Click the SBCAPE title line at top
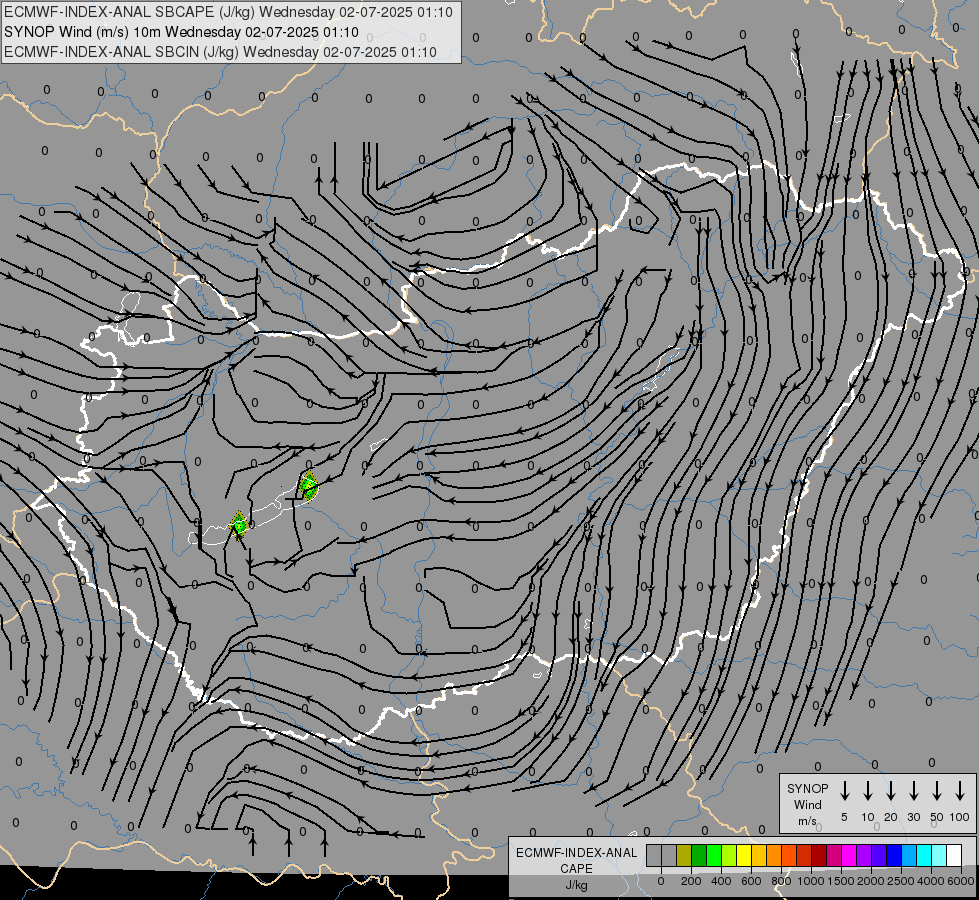 [229, 12]
